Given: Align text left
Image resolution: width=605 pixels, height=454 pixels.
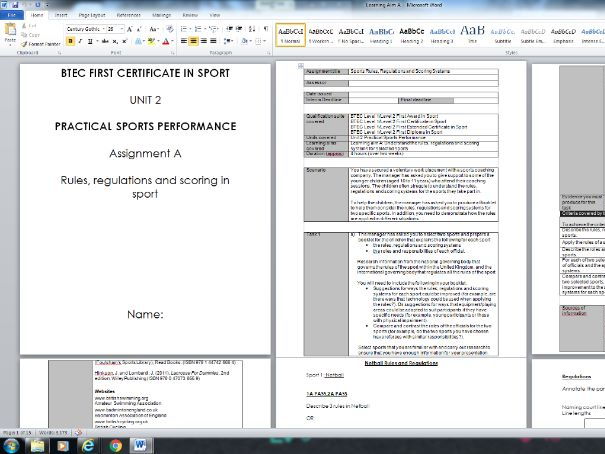Looking at the screenshot, I should coord(184,41).
